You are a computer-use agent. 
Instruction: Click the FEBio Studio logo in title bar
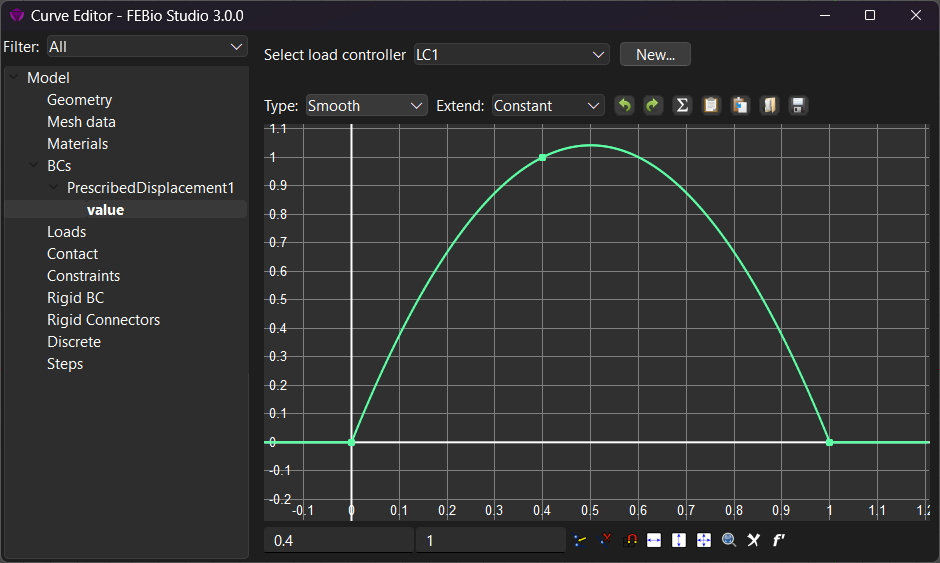[x=17, y=16]
